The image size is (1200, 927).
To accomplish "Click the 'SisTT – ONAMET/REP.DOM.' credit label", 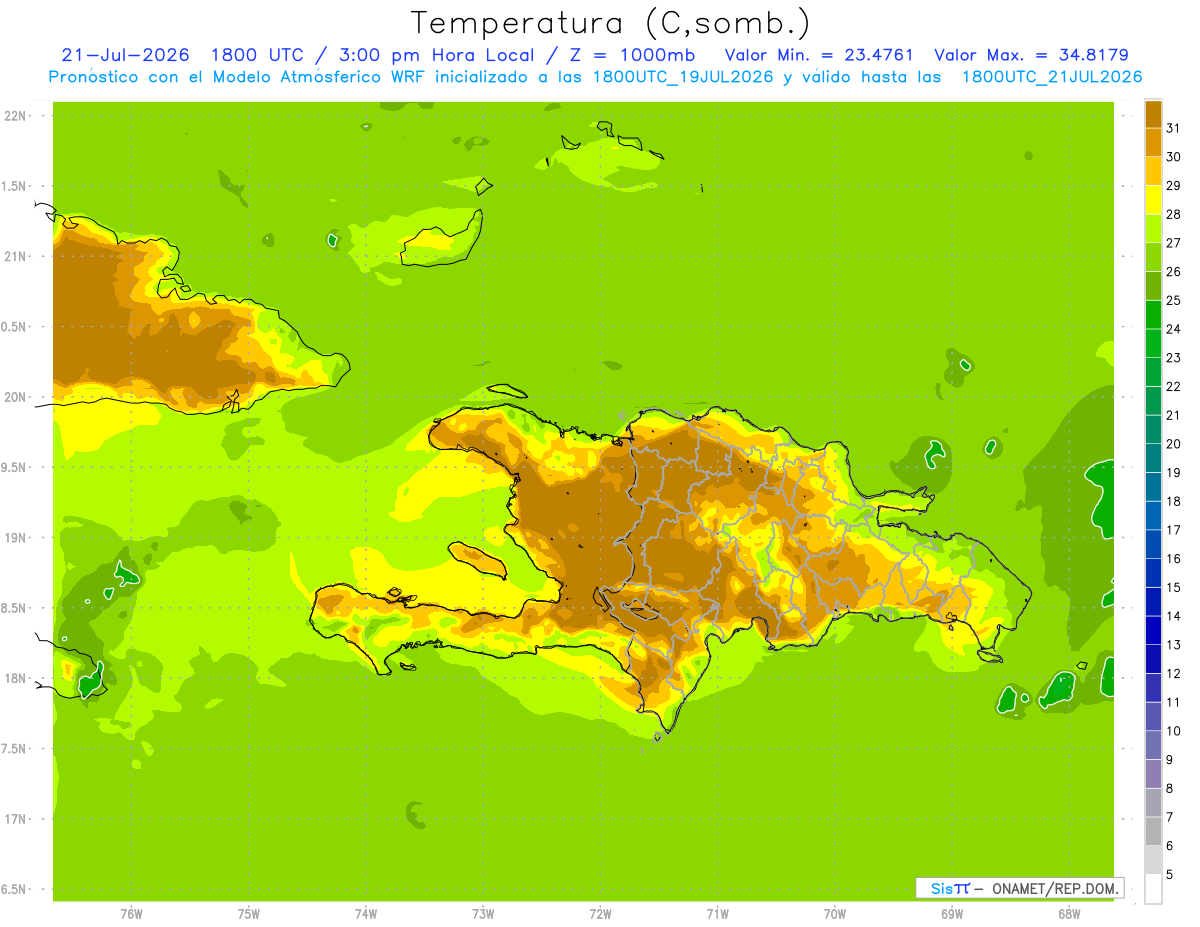I will pos(1019,888).
